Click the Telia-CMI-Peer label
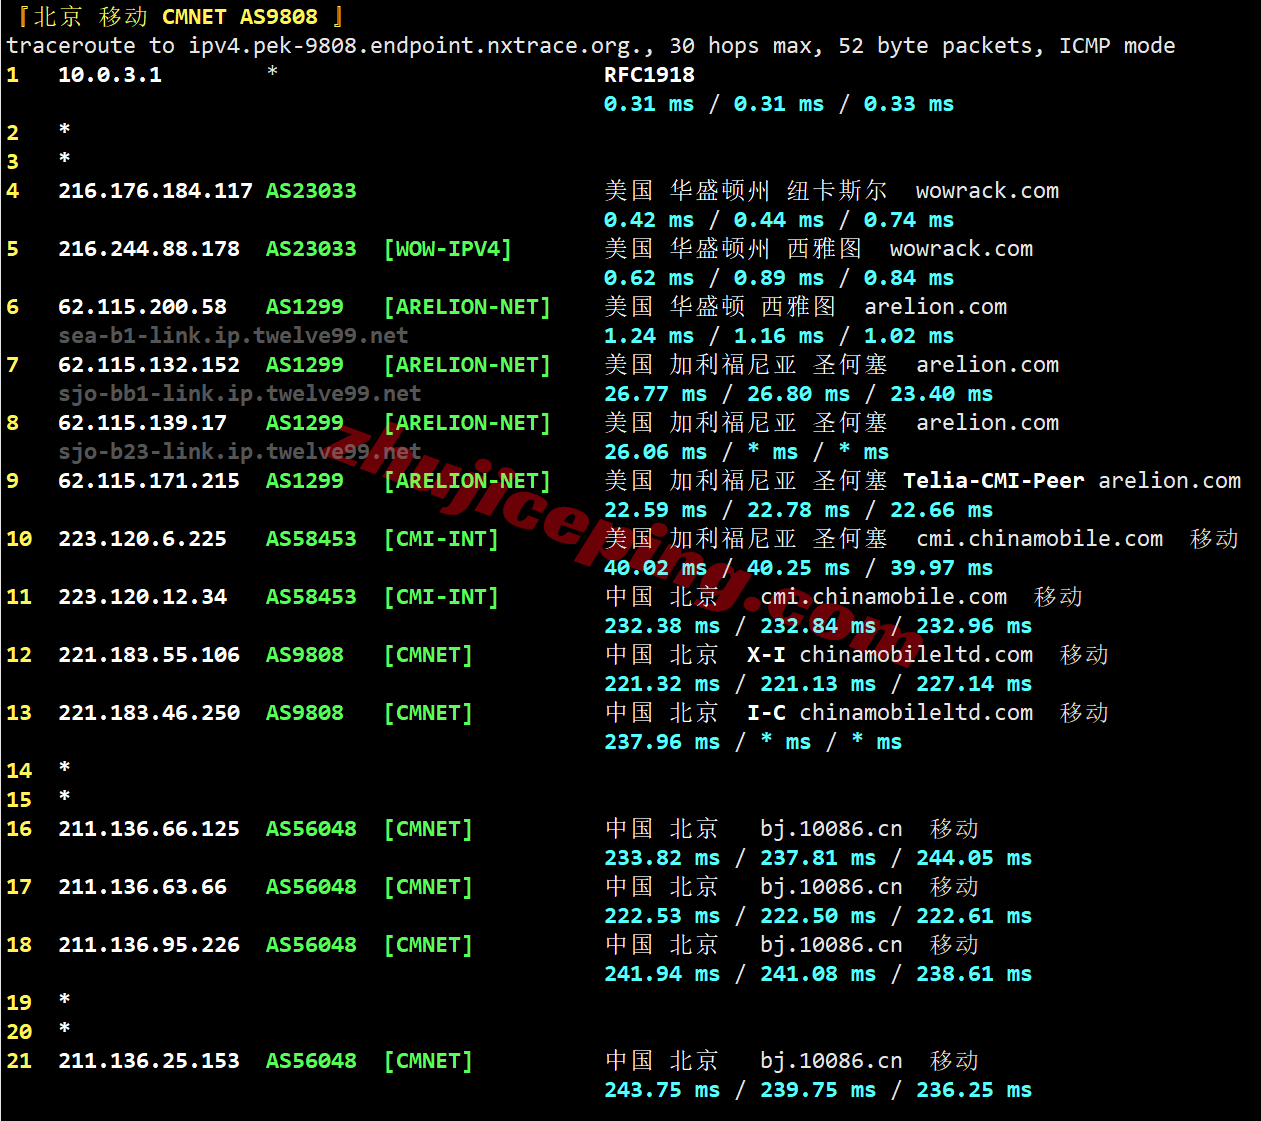Image resolution: width=1261 pixels, height=1121 pixels. pos(994,481)
